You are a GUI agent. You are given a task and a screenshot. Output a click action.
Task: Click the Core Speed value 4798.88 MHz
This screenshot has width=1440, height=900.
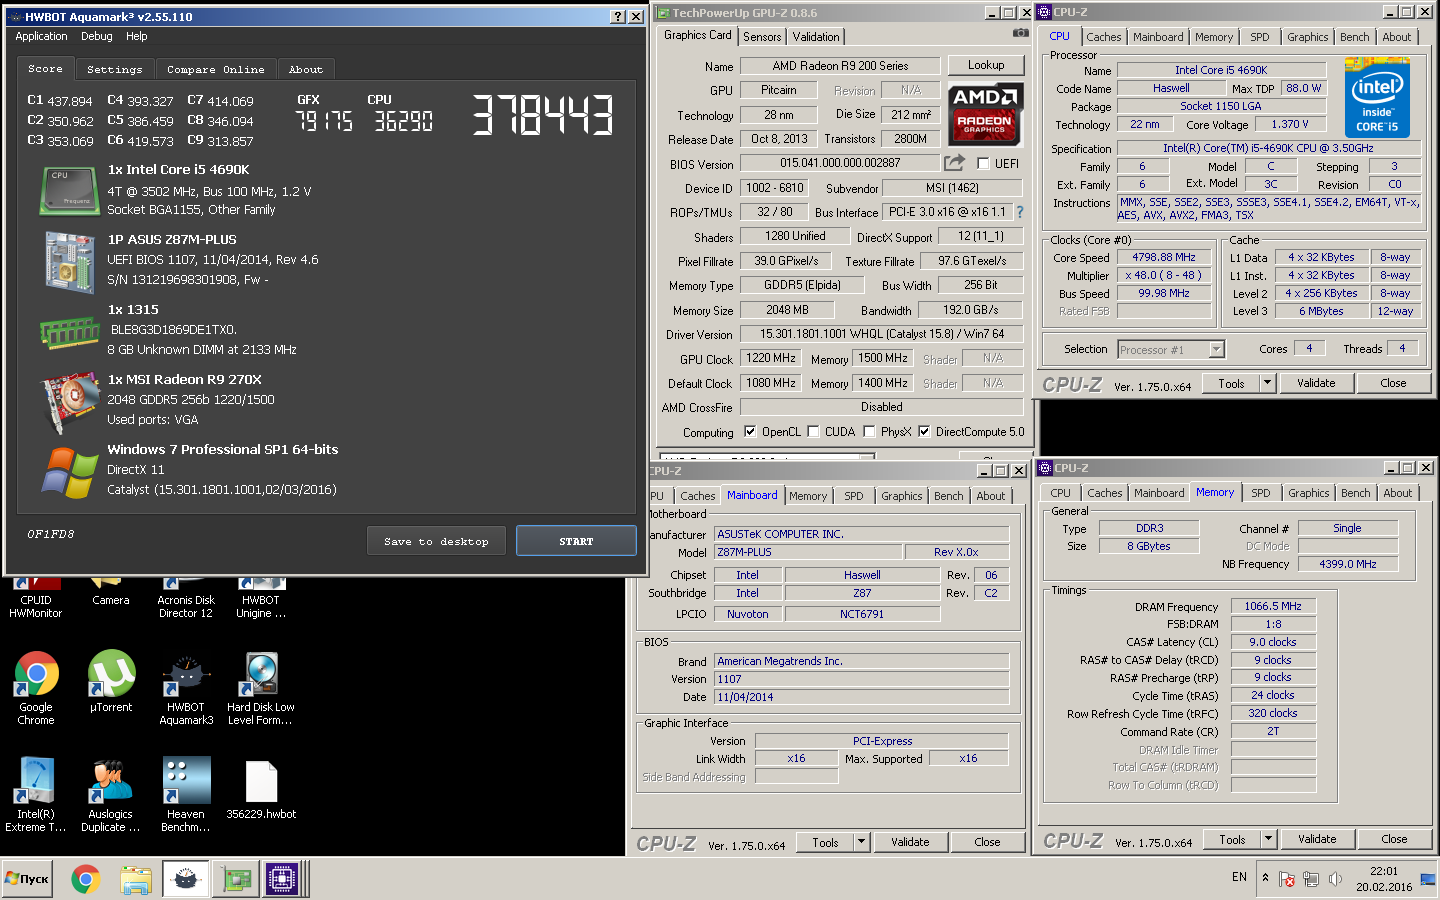[x=1163, y=257]
